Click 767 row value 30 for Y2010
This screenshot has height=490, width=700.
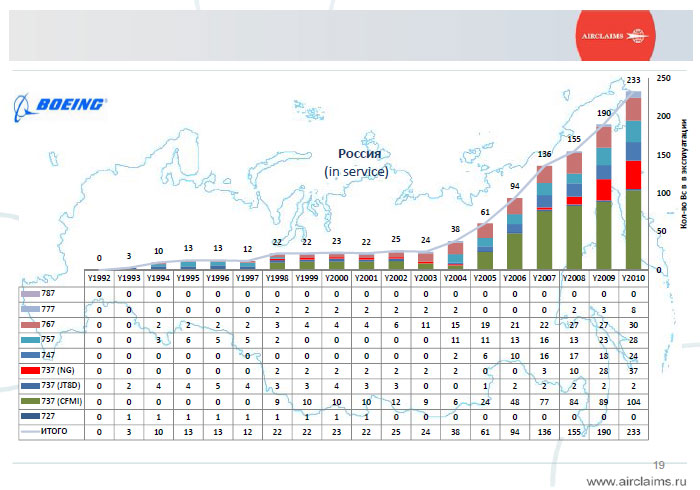pyautogui.click(x=633, y=325)
